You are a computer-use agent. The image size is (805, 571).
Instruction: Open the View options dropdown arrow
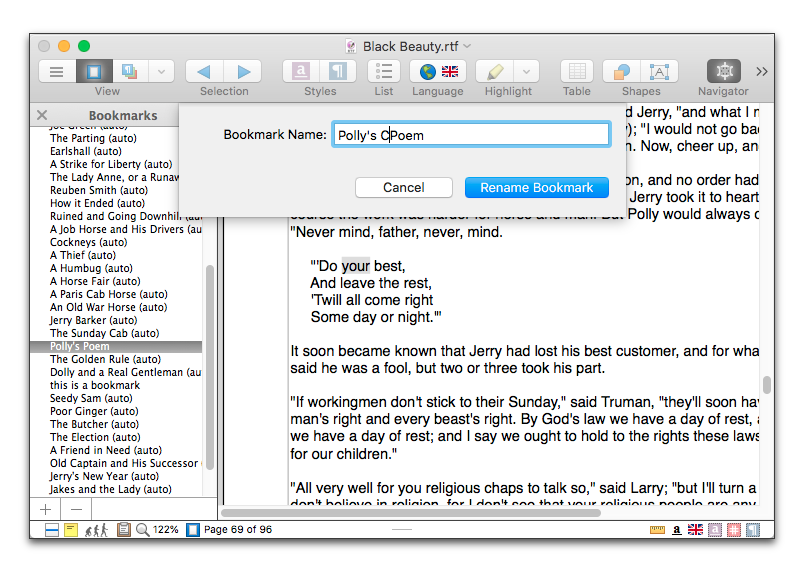tap(161, 71)
